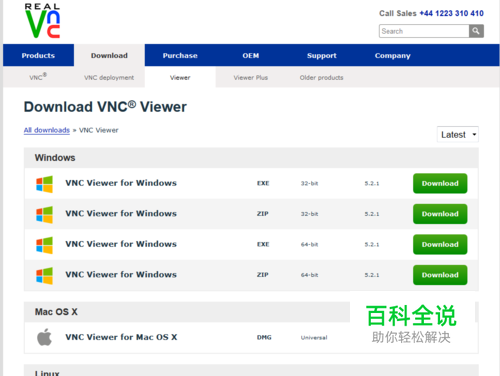Open the Purchase menu
The height and width of the screenshot is (376, 500).
[x=180, y=55]
